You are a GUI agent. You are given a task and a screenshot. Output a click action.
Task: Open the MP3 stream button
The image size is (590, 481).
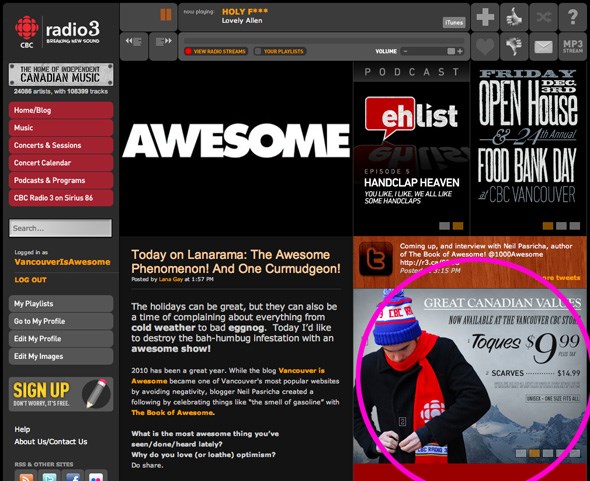[572, 46]
